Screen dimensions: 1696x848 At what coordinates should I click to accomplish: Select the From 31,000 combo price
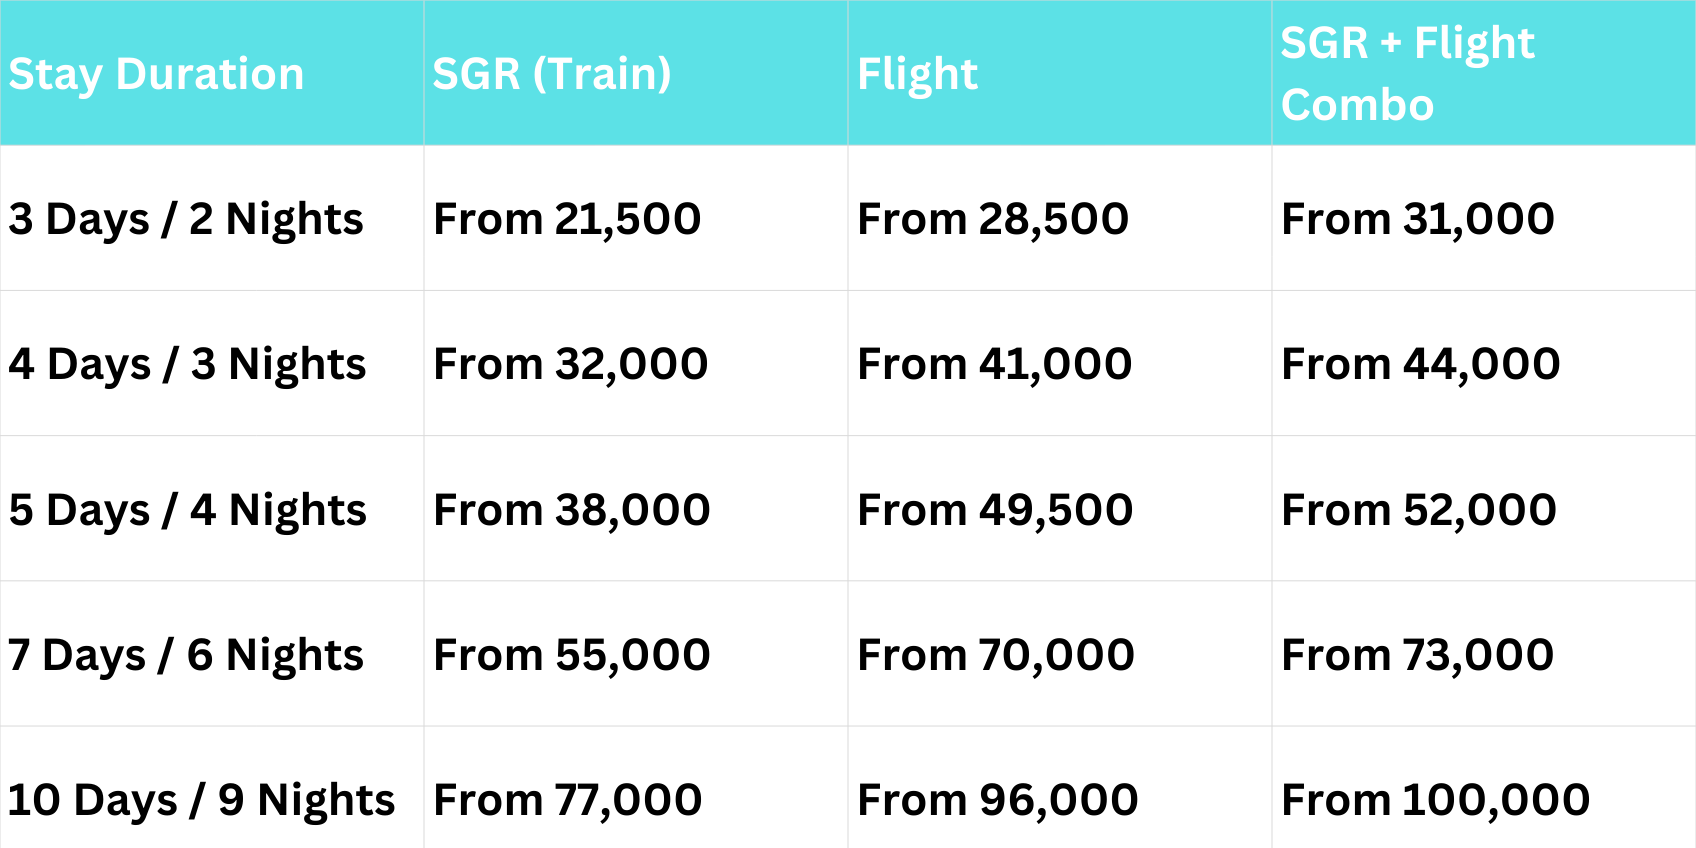[1418, 219]
